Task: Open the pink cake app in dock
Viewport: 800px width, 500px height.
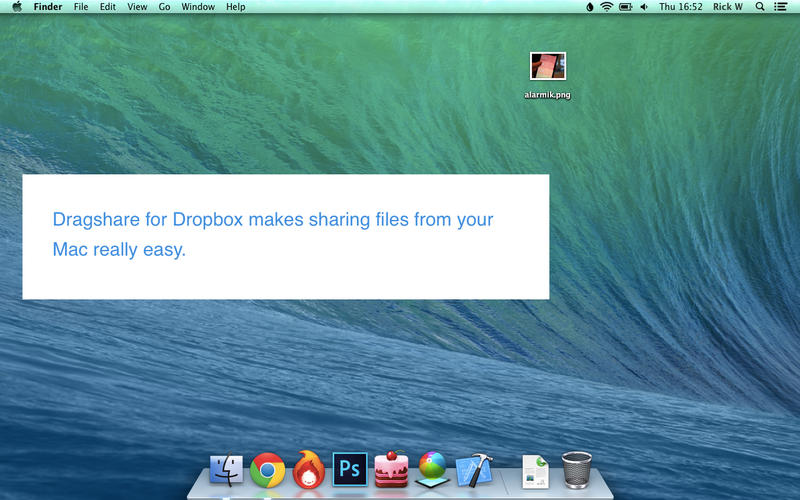Action: [391, 469]
